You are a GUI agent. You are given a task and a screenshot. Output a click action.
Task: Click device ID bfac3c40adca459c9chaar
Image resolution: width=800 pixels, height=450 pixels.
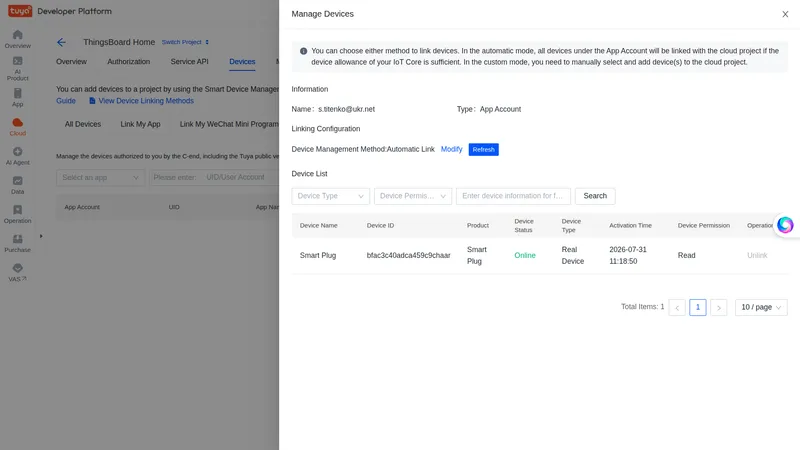point(409,255)
